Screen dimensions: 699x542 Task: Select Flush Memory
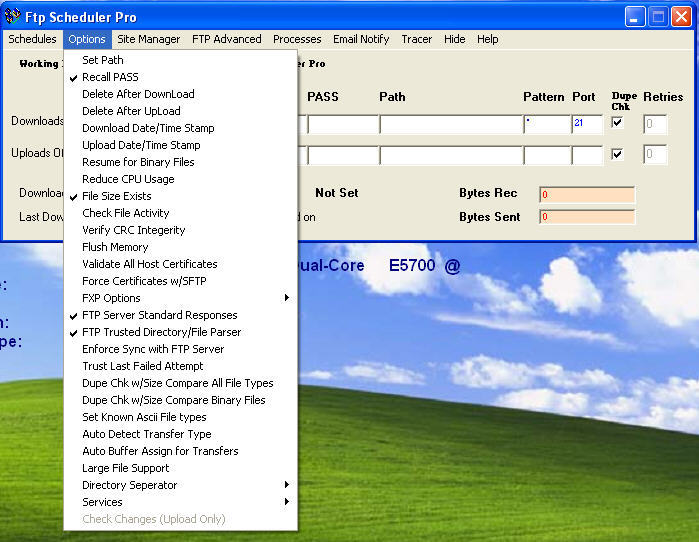(x=181, y=247)
